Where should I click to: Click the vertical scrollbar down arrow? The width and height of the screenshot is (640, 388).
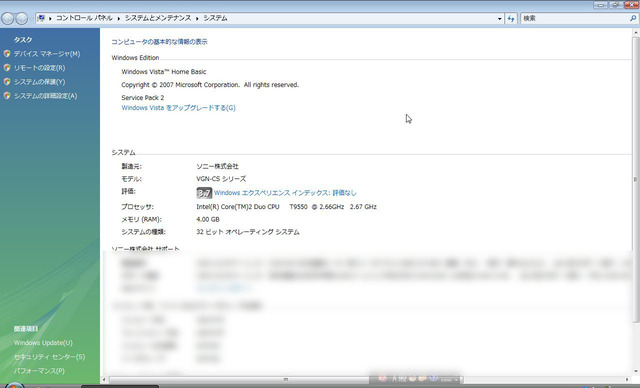tap(636, 371)
